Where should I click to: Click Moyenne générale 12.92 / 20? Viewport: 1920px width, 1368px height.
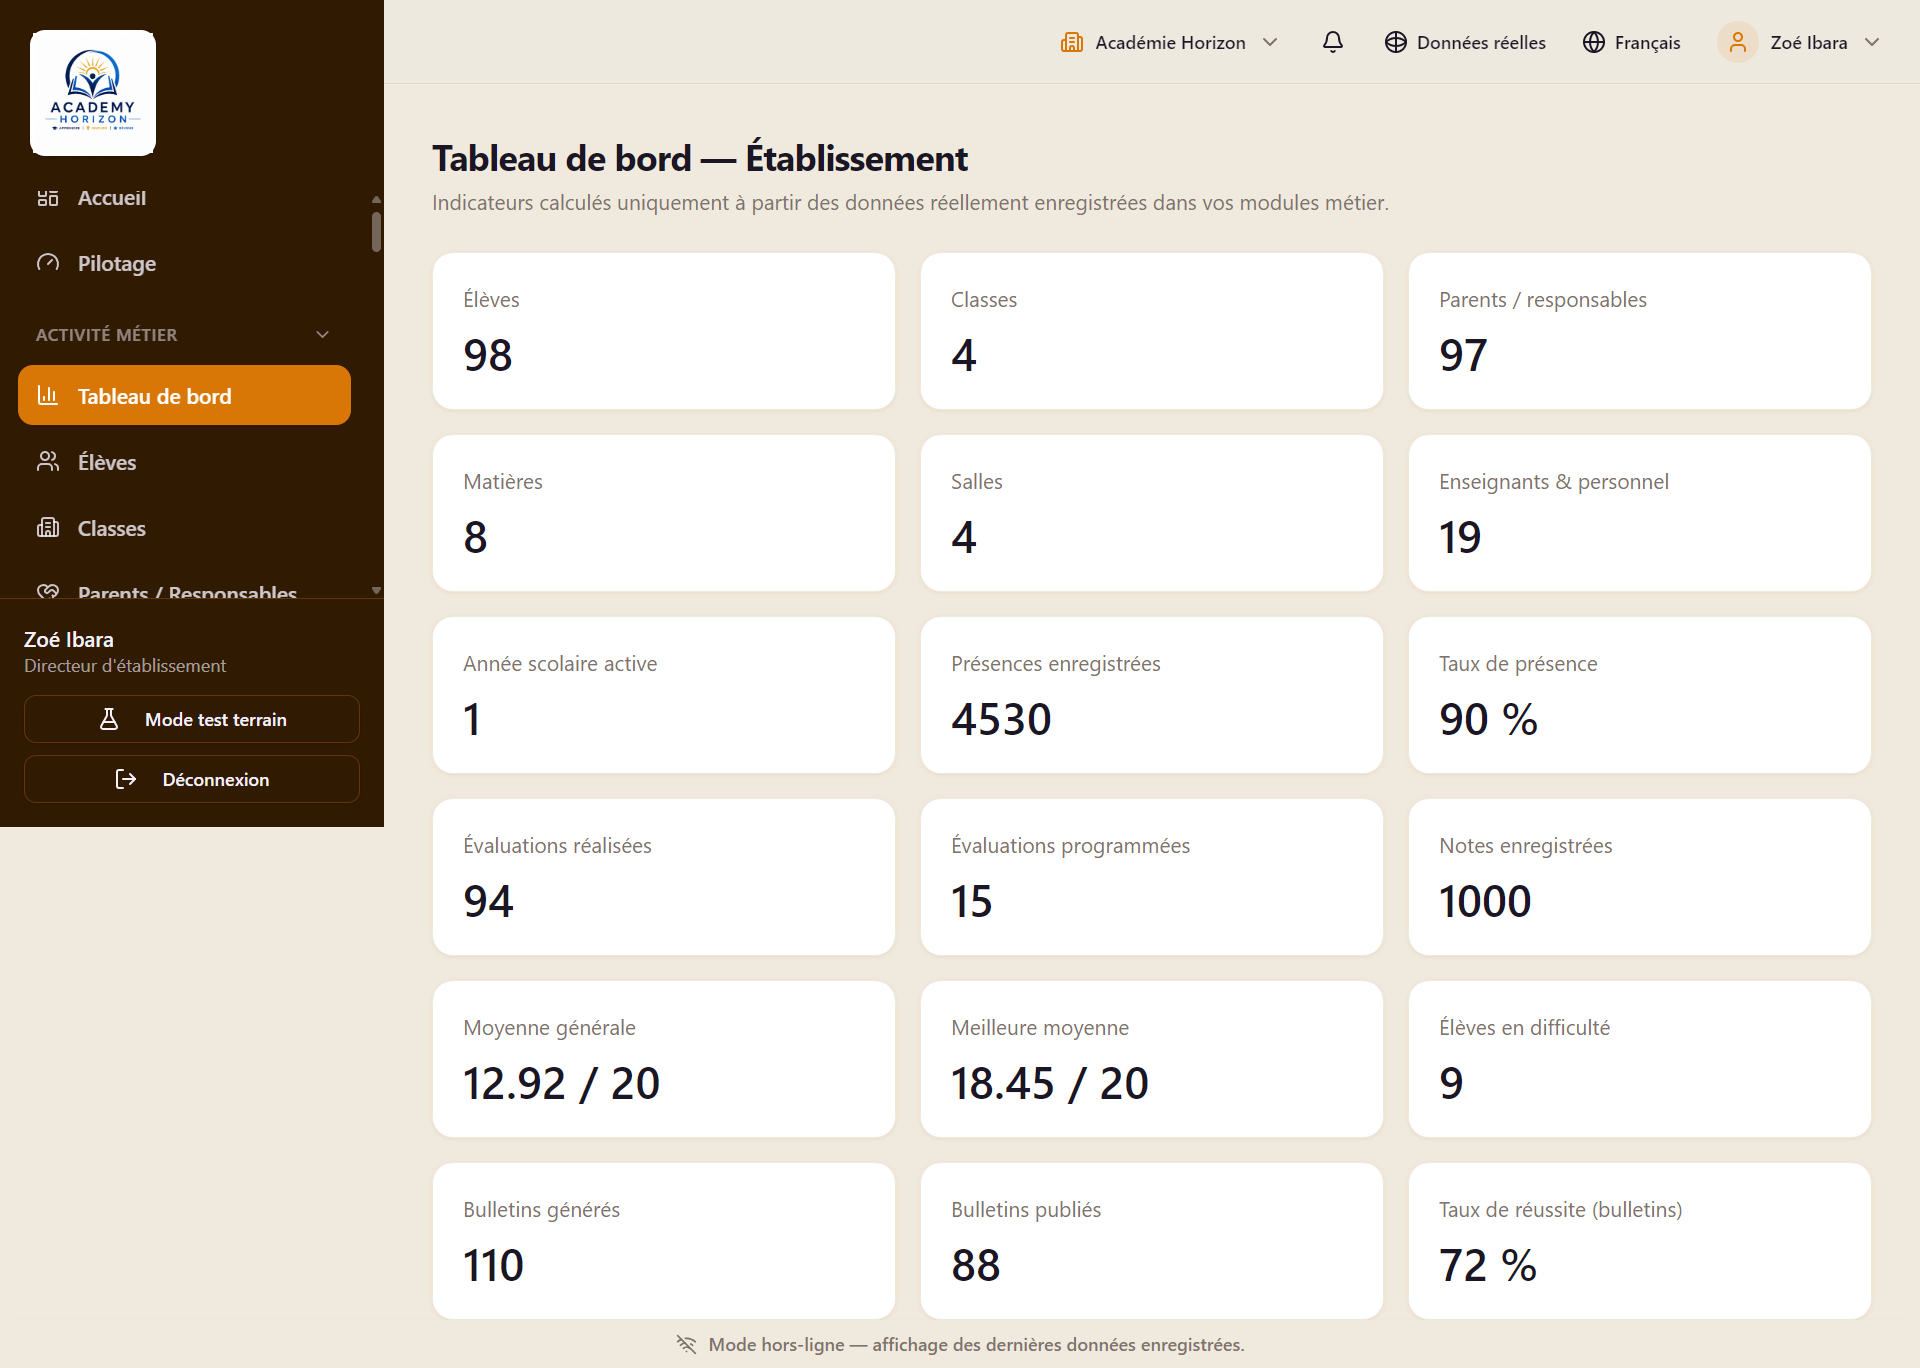coord(561,1083)
